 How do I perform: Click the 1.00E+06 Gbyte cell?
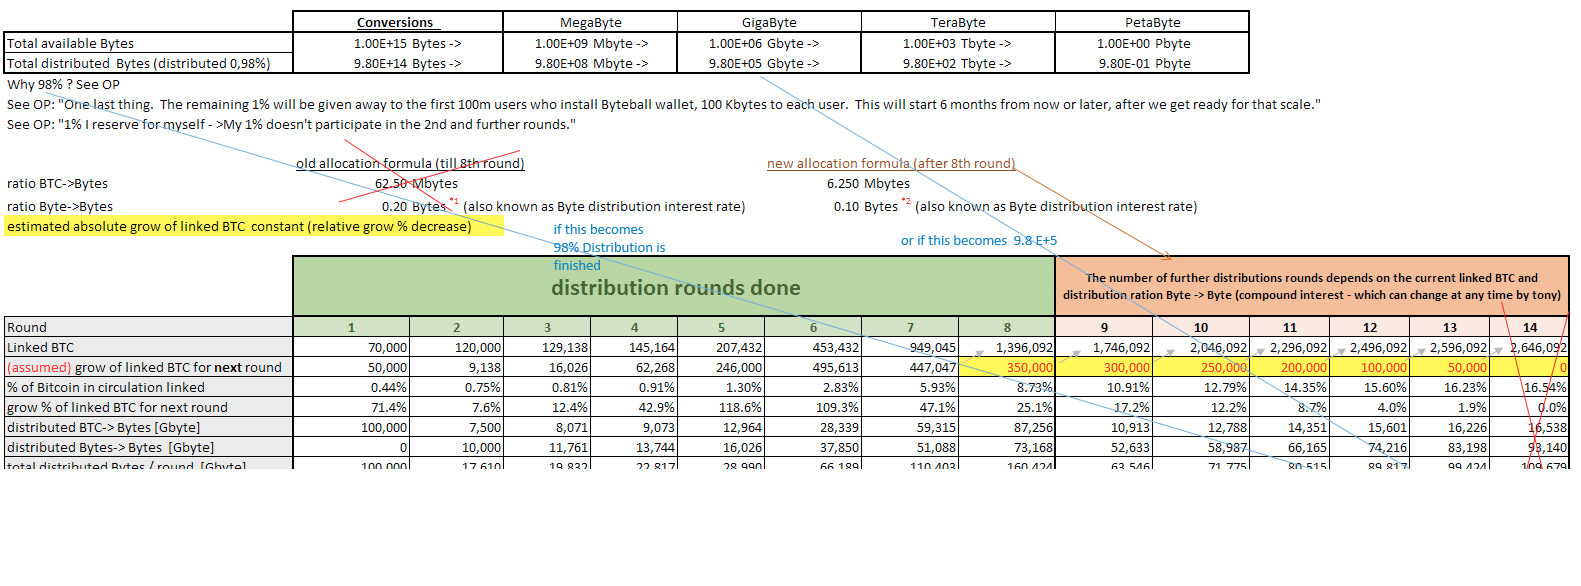769,43
